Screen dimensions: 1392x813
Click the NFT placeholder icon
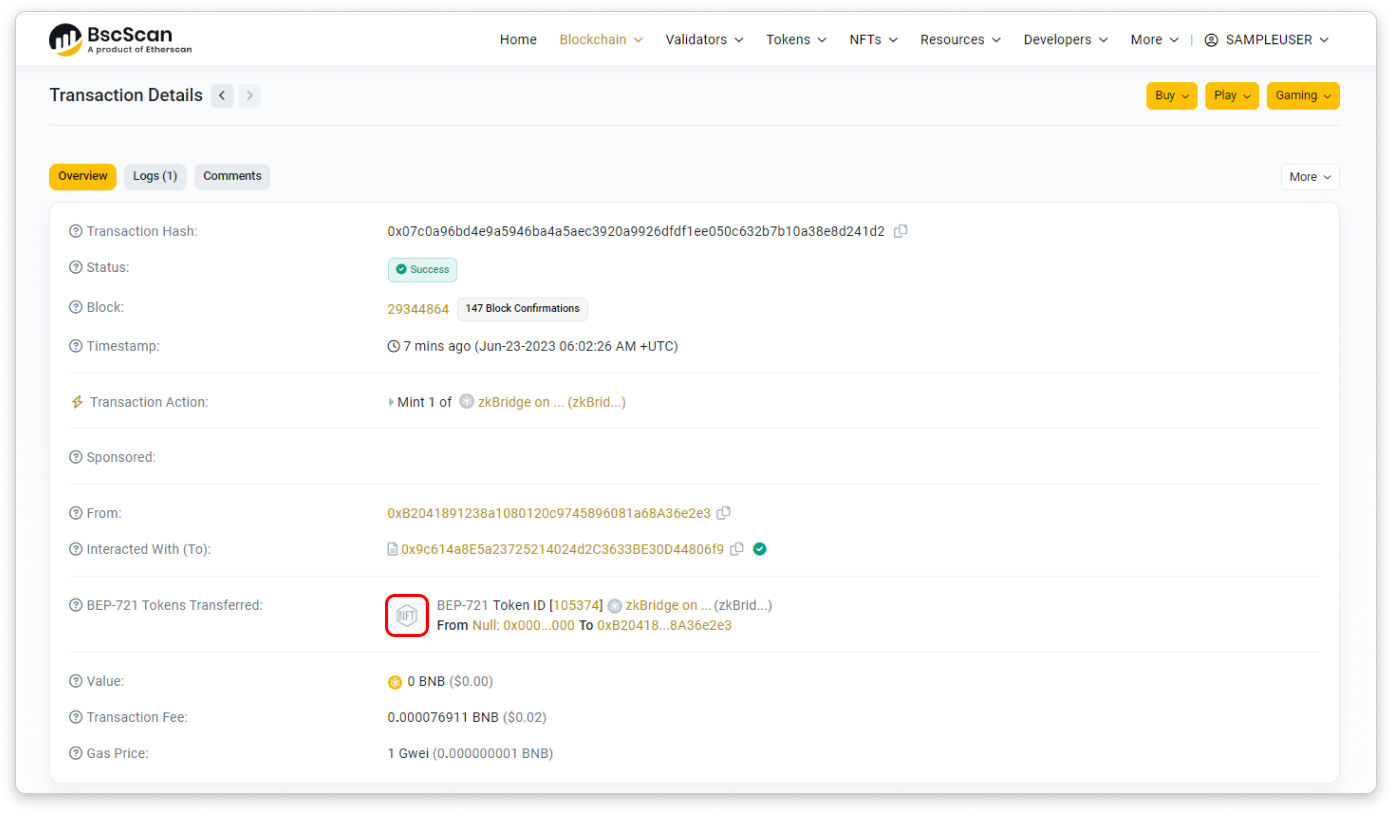(407, 615)
